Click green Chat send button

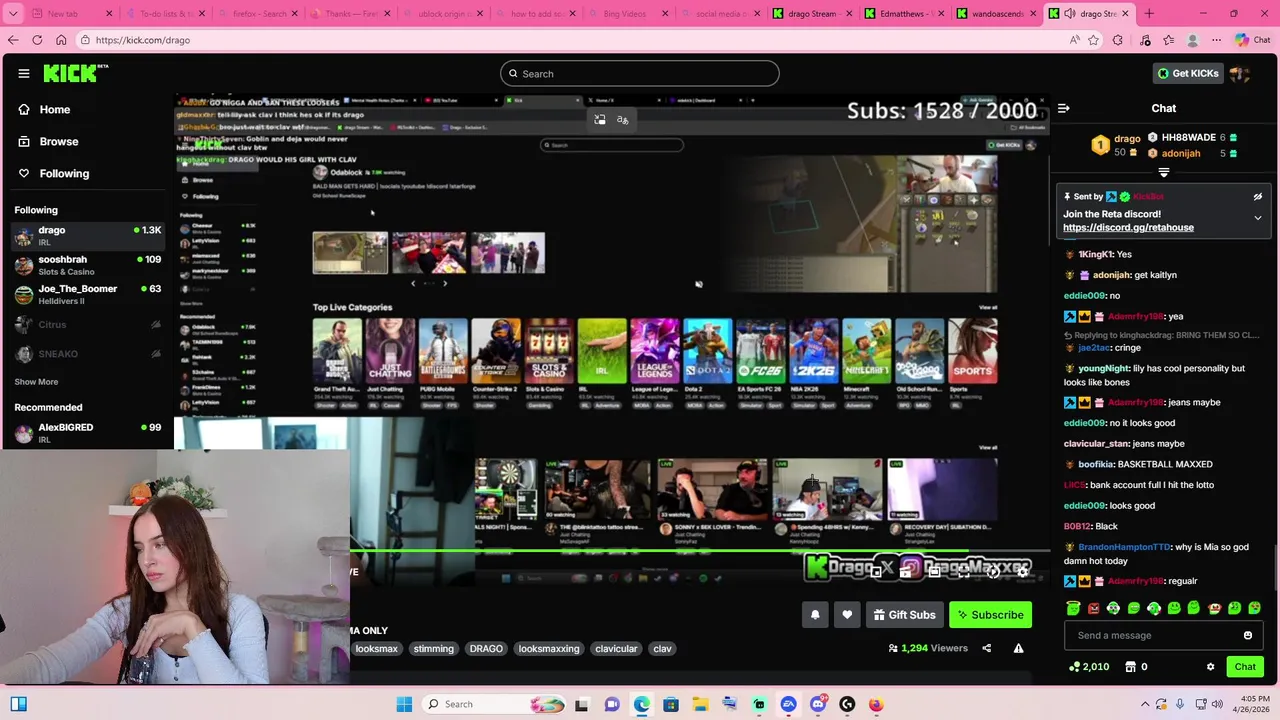[x=1245, y=667]
